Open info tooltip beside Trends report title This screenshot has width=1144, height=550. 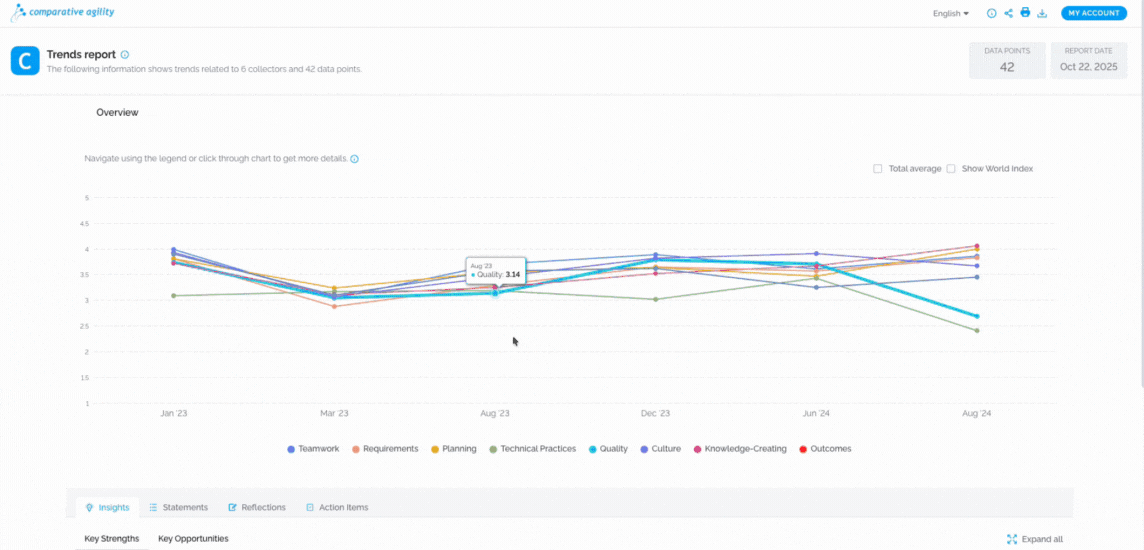coord(125,55)
